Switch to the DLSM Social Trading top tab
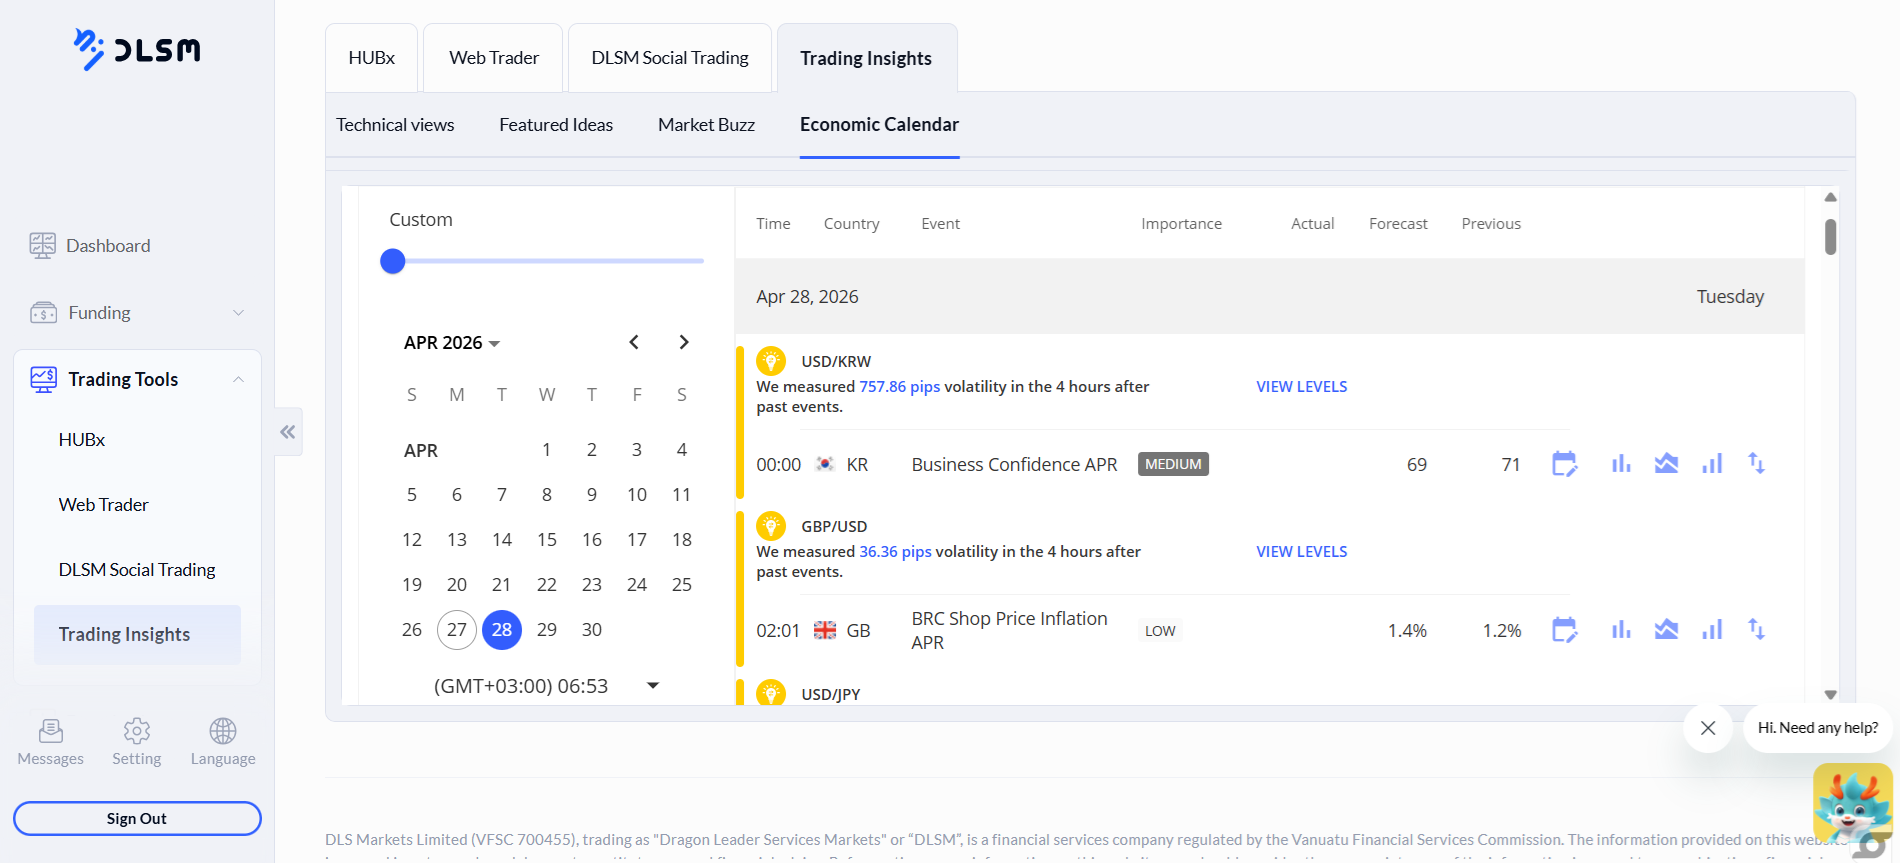This screenshot has width=1900, height=863. [x=670, y=58]
